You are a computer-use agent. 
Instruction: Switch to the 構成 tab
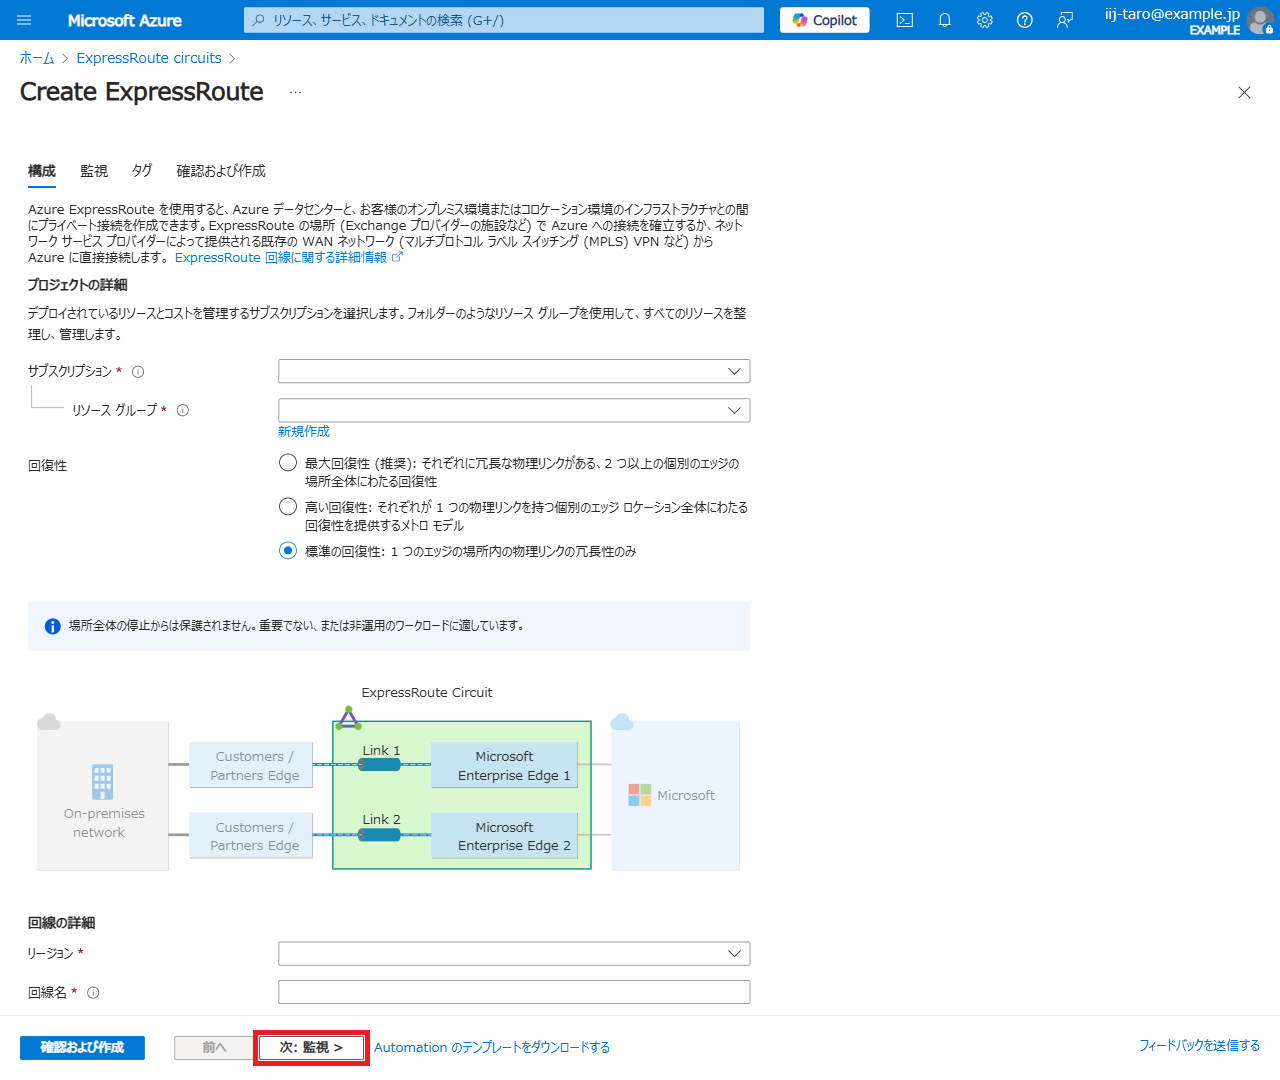coord(42,171)
